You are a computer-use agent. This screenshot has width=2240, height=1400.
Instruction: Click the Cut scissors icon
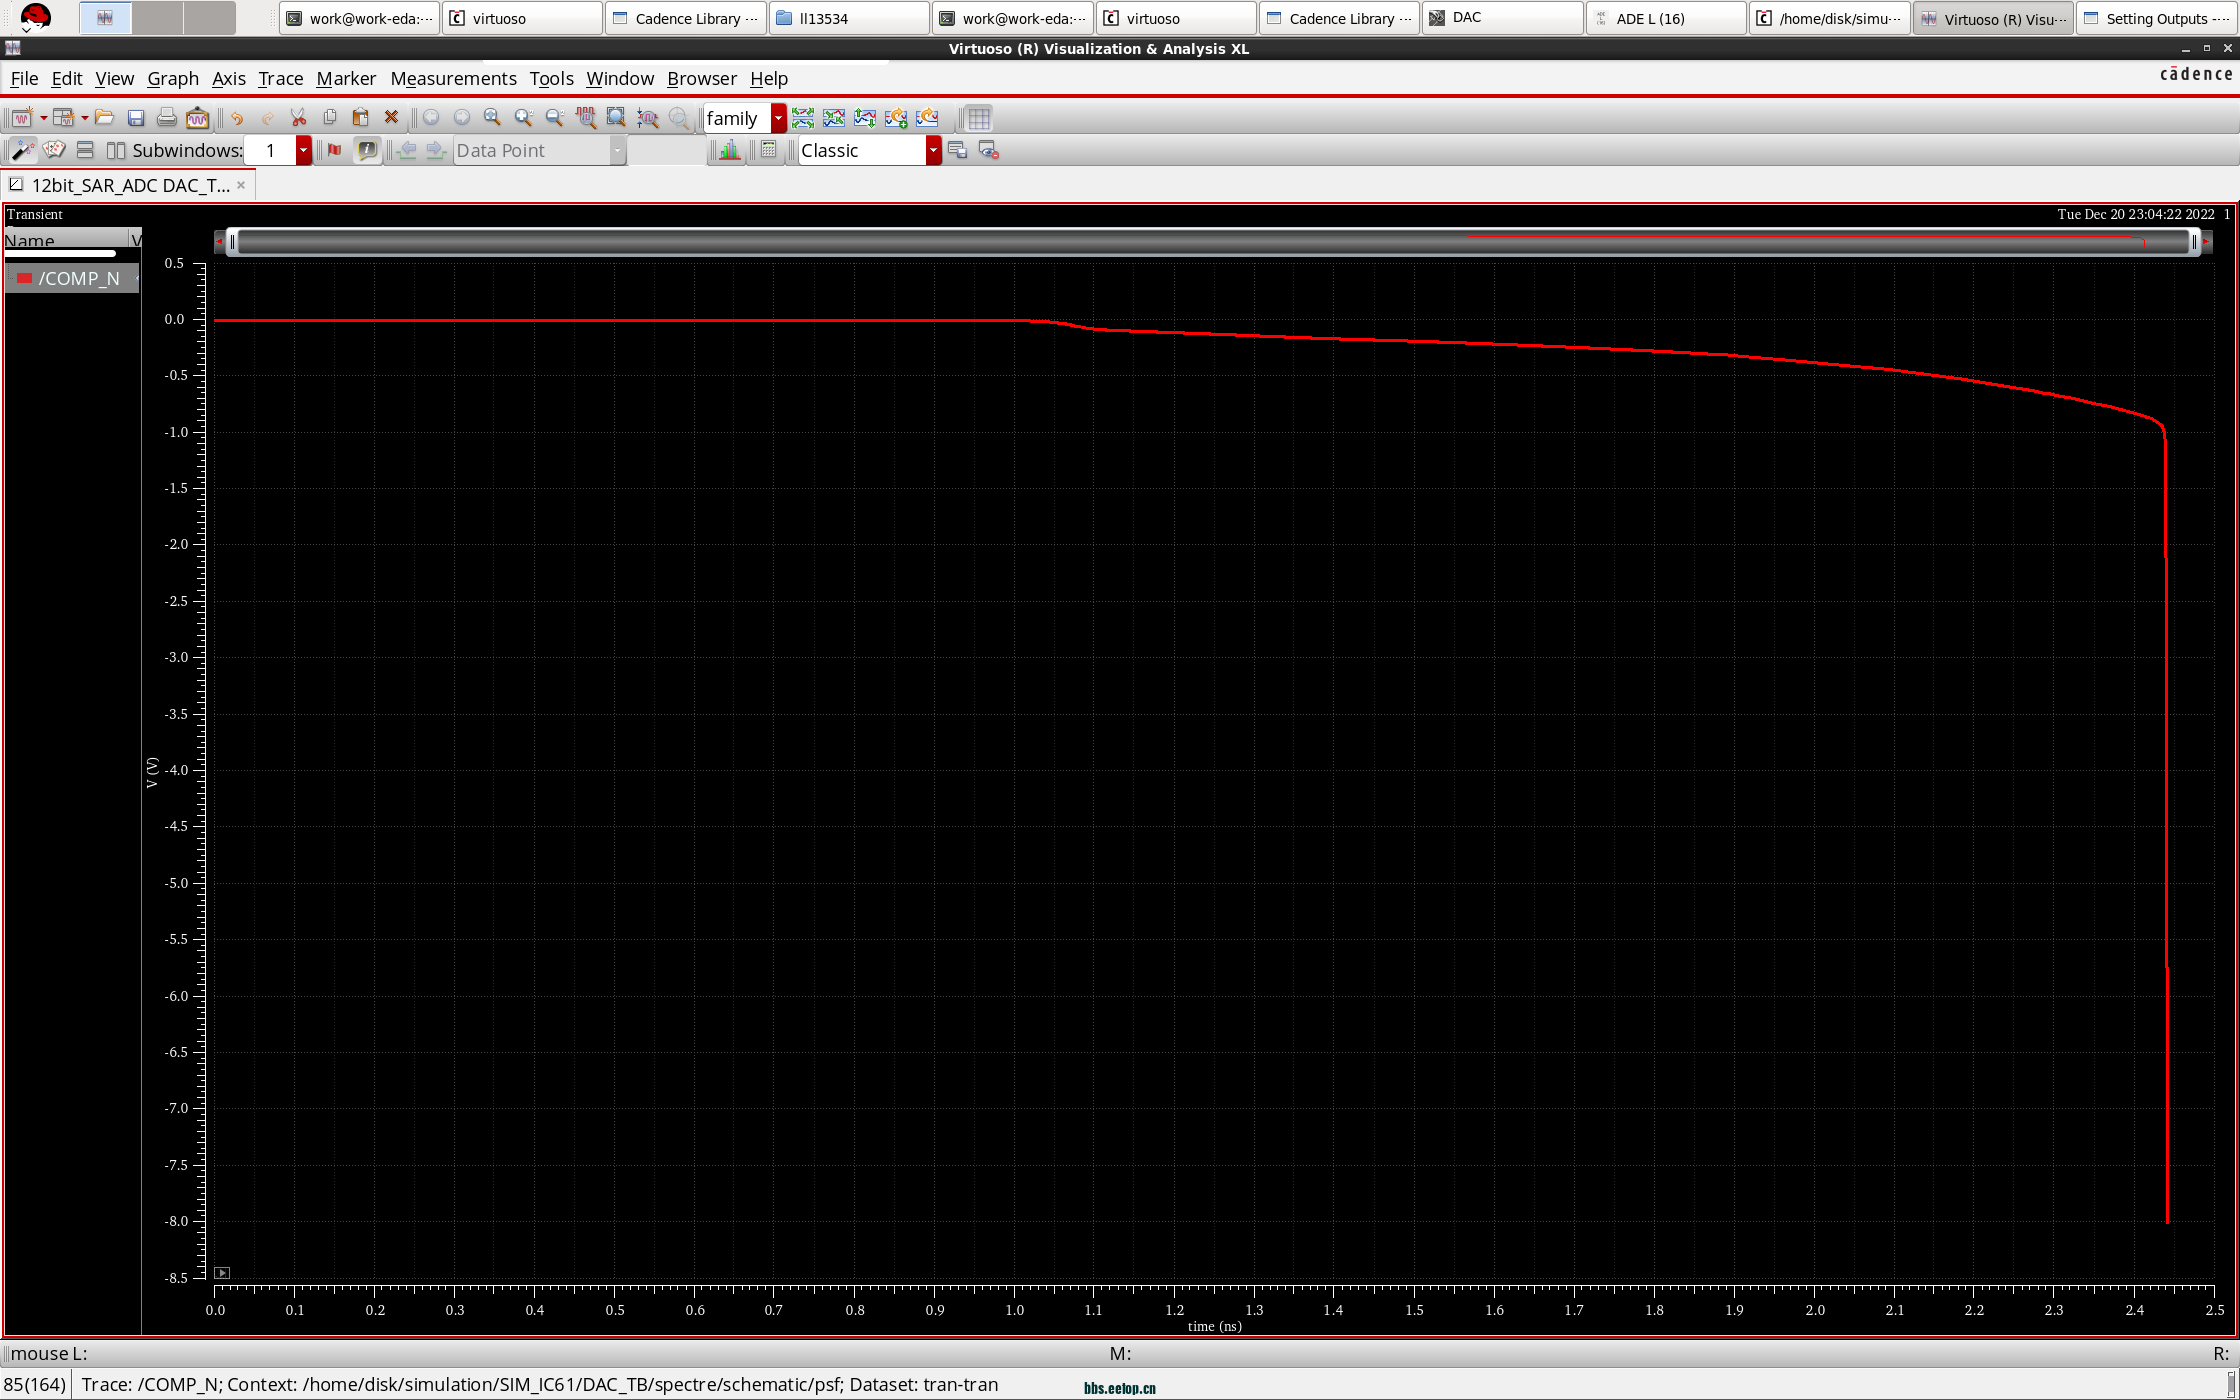(298, 118)
